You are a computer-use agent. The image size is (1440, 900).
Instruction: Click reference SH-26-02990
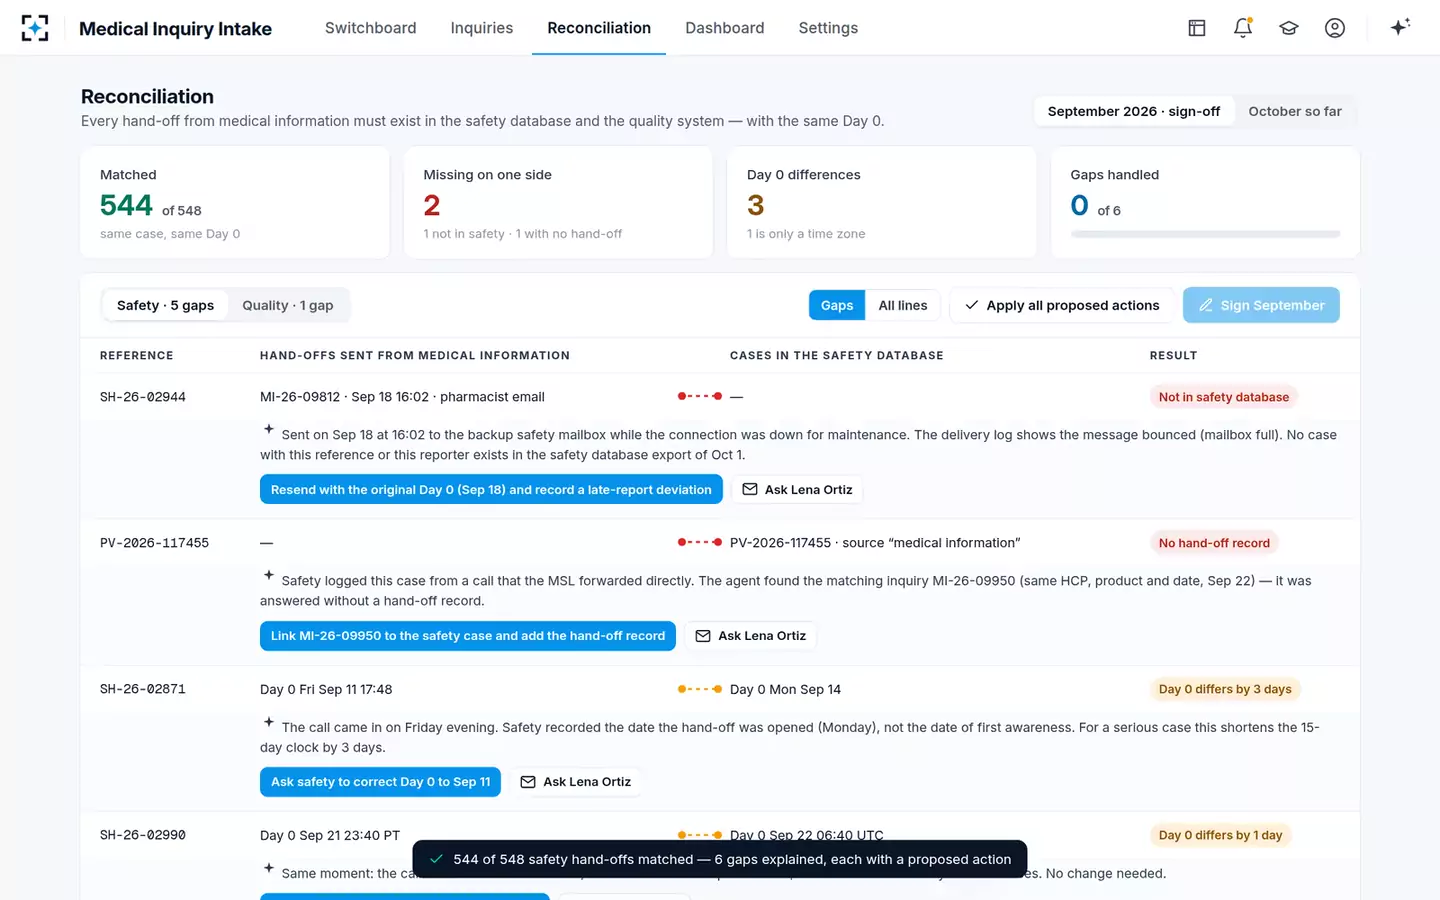click(x=143, y=835)
